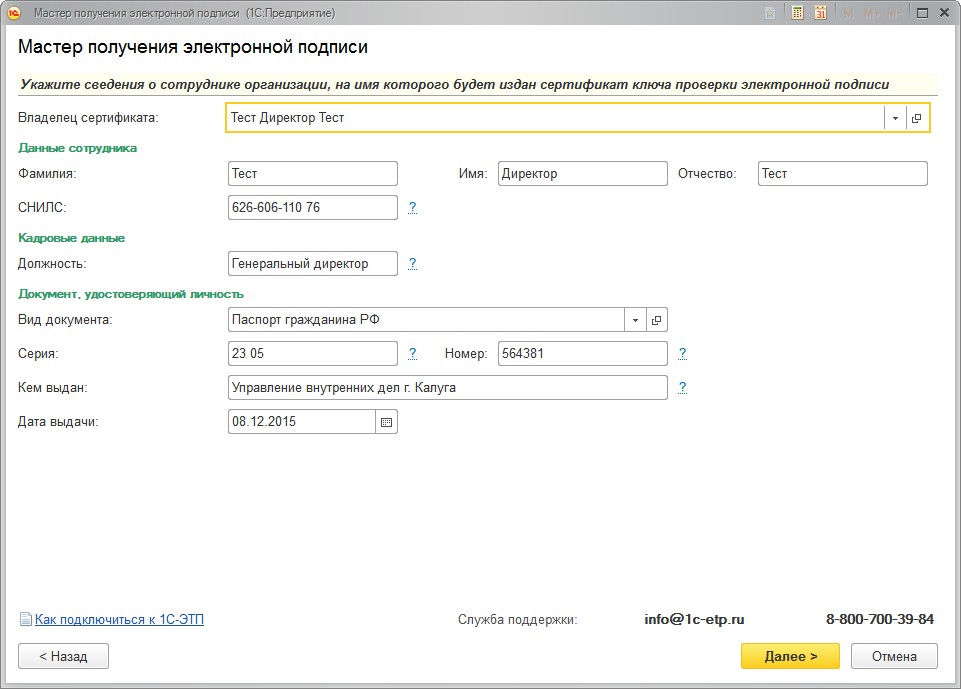The image size is (961, 689).
Task: Show help hint for Должность field
Action: pos(412,264)
